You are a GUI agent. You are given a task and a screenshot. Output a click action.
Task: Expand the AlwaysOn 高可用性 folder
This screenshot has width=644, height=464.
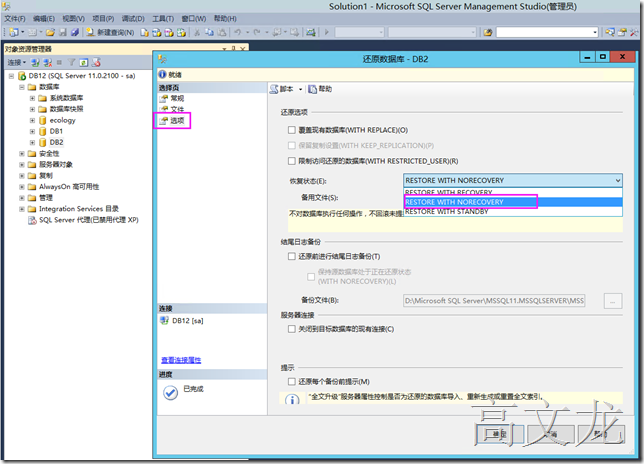22,187
